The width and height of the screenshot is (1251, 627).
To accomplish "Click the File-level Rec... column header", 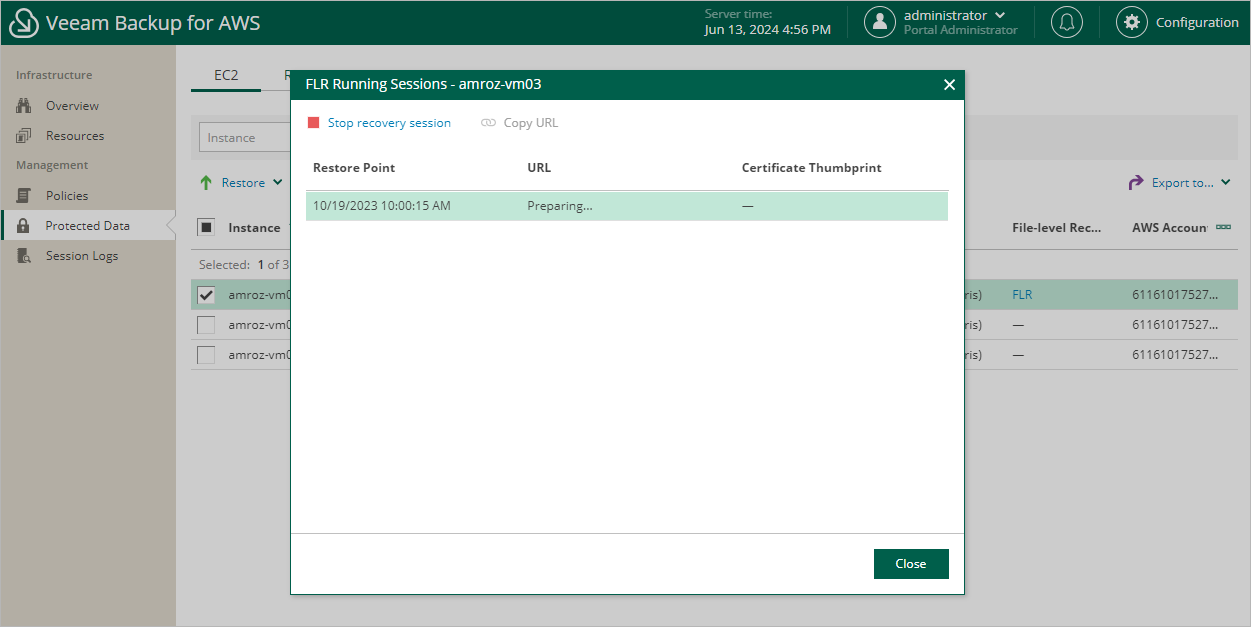I will [x=1057, y=228].
